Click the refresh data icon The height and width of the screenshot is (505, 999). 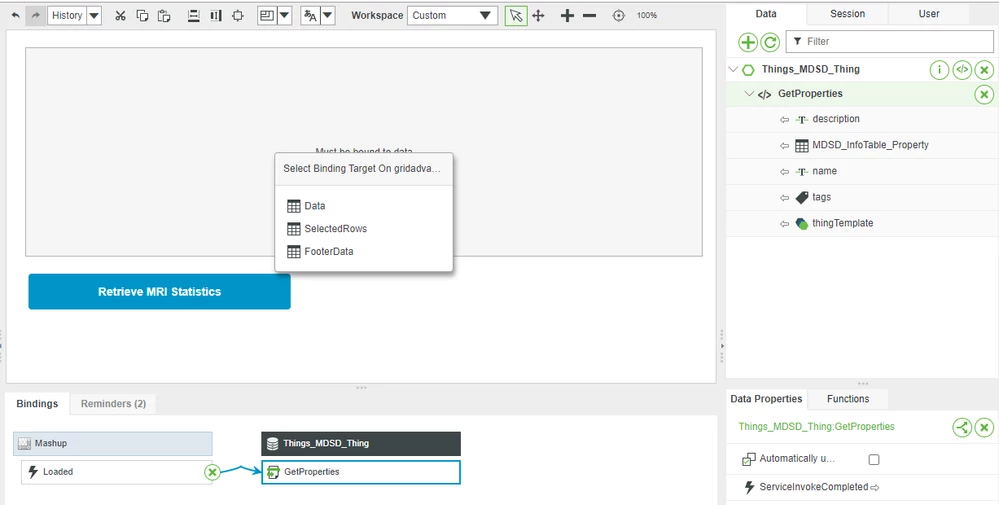pos(770,42)
